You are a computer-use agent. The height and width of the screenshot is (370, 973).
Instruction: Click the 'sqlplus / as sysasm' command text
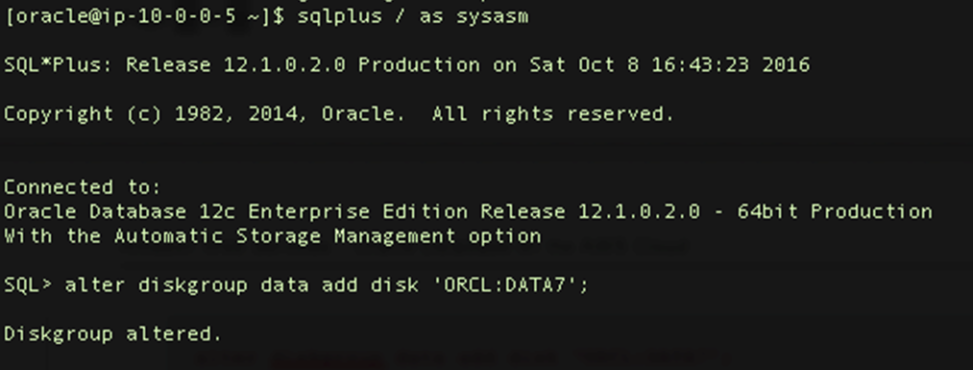(x=413, y=16)
